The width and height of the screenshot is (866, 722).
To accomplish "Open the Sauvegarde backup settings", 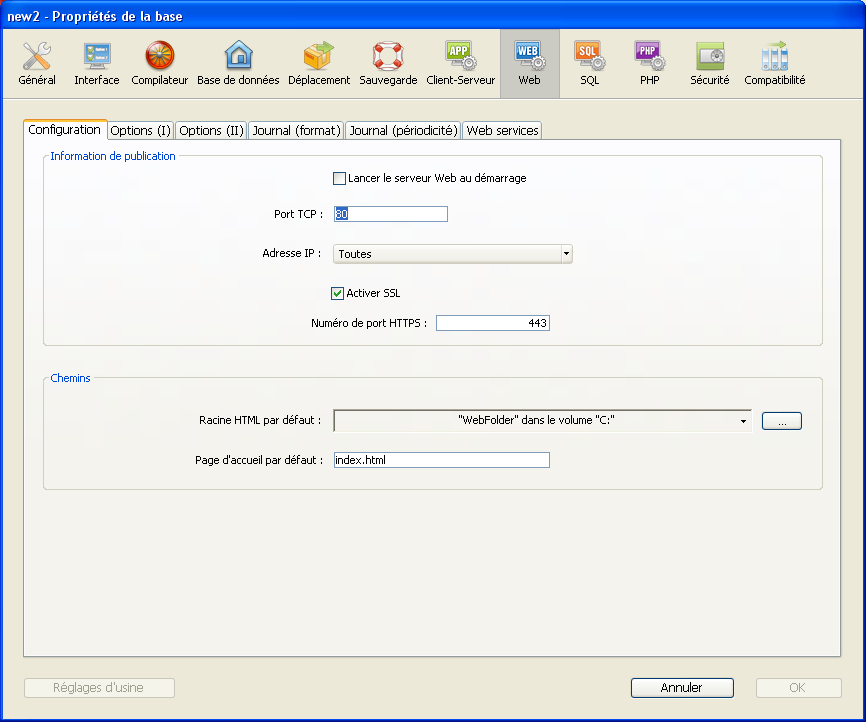I will click(388, 63).
